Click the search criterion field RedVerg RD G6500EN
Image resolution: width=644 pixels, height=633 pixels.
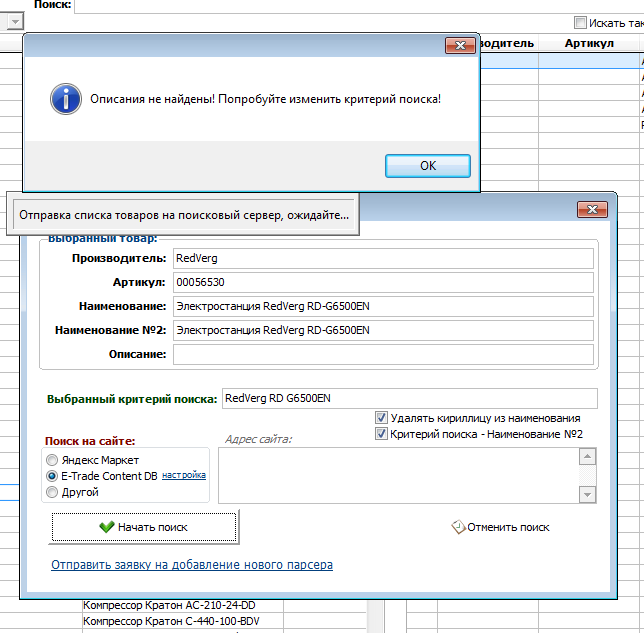409,398
